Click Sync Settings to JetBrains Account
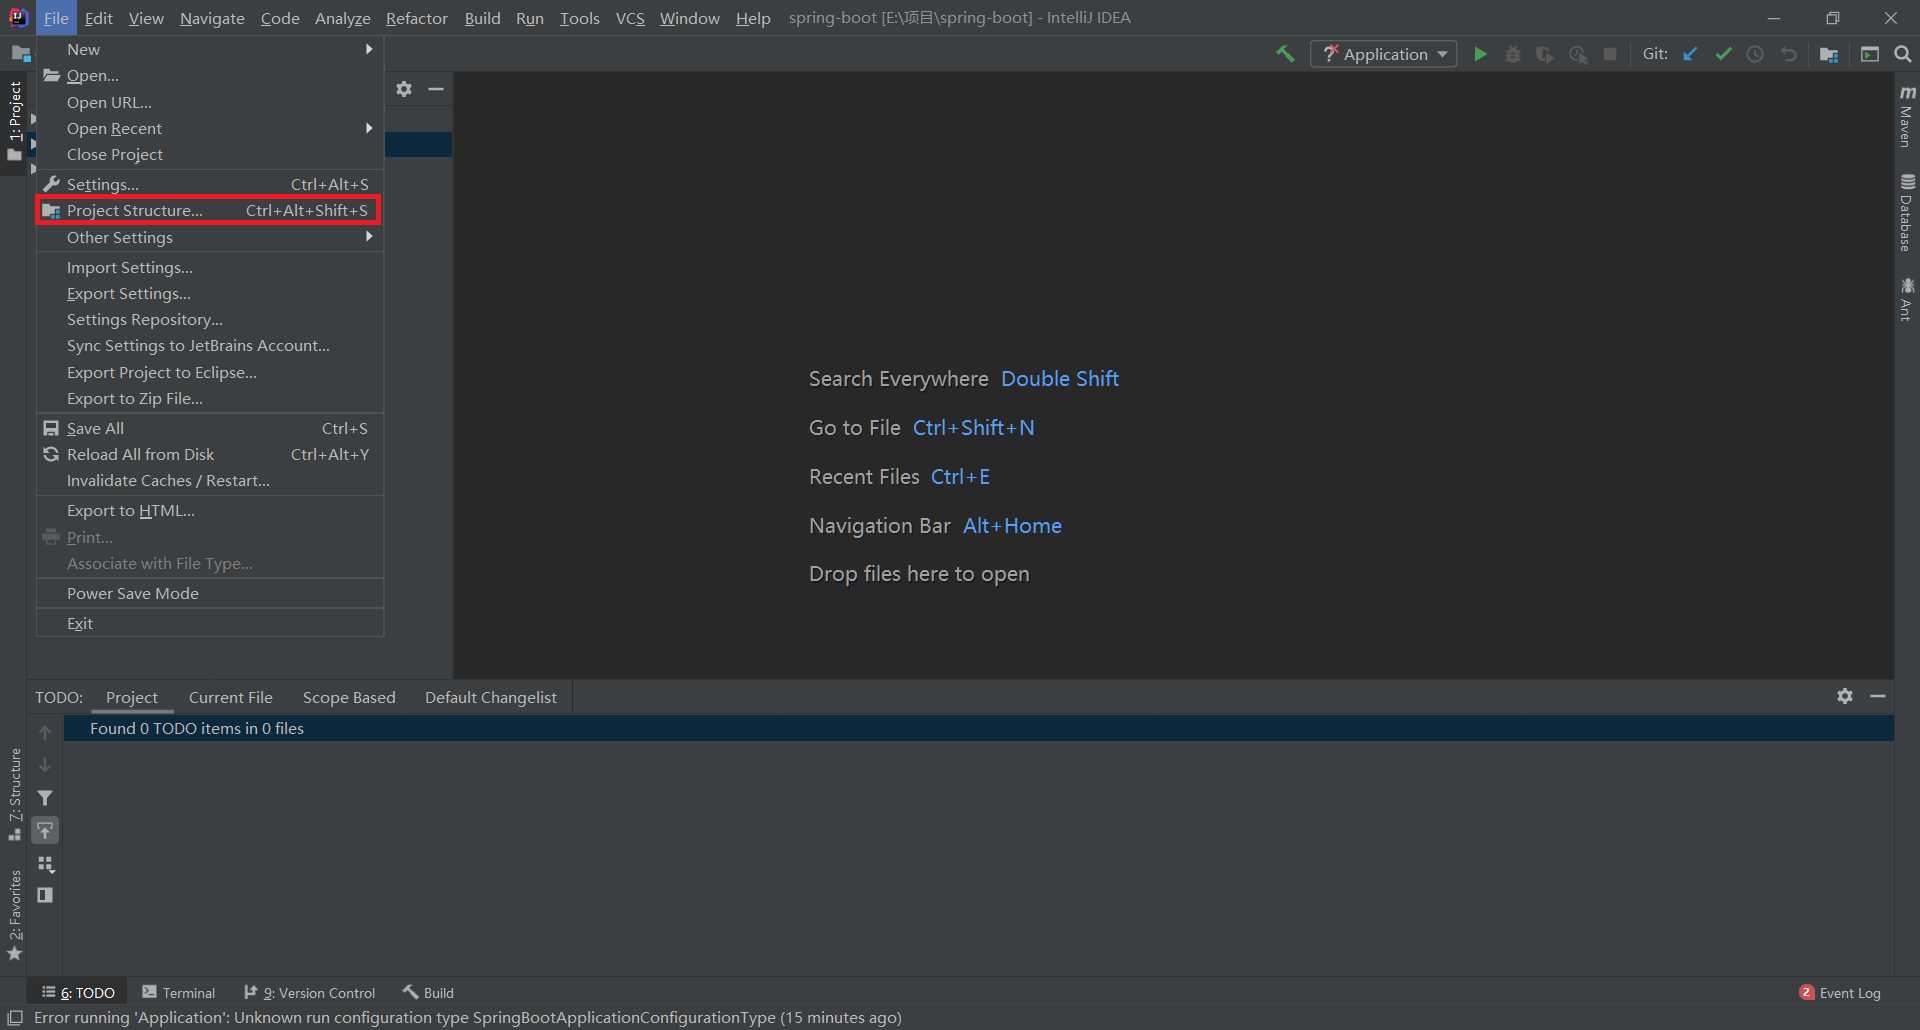Screen dimensions: 1920x1030 [210, 345]
